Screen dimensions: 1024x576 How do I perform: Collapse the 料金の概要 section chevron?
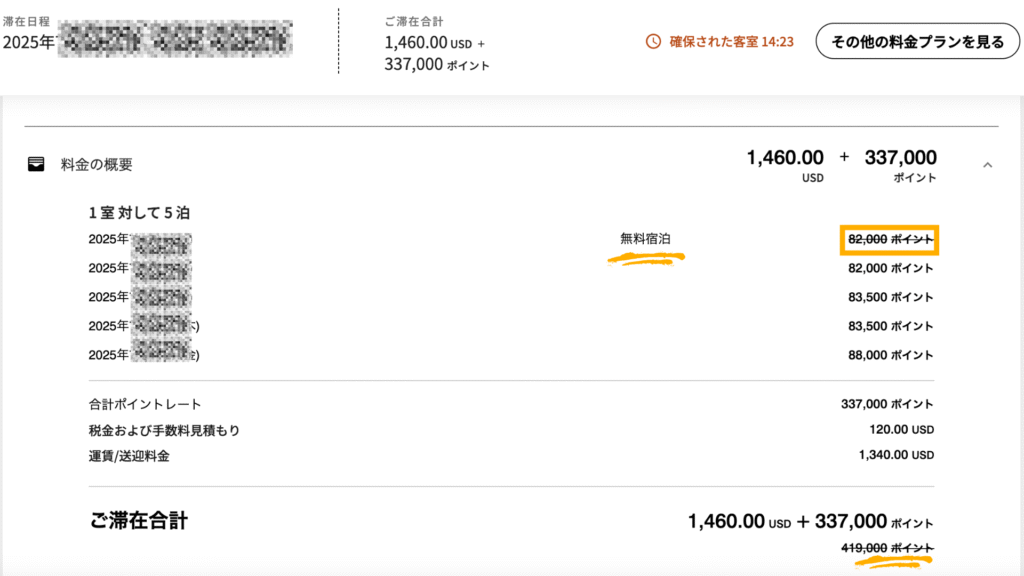[987, 165]
